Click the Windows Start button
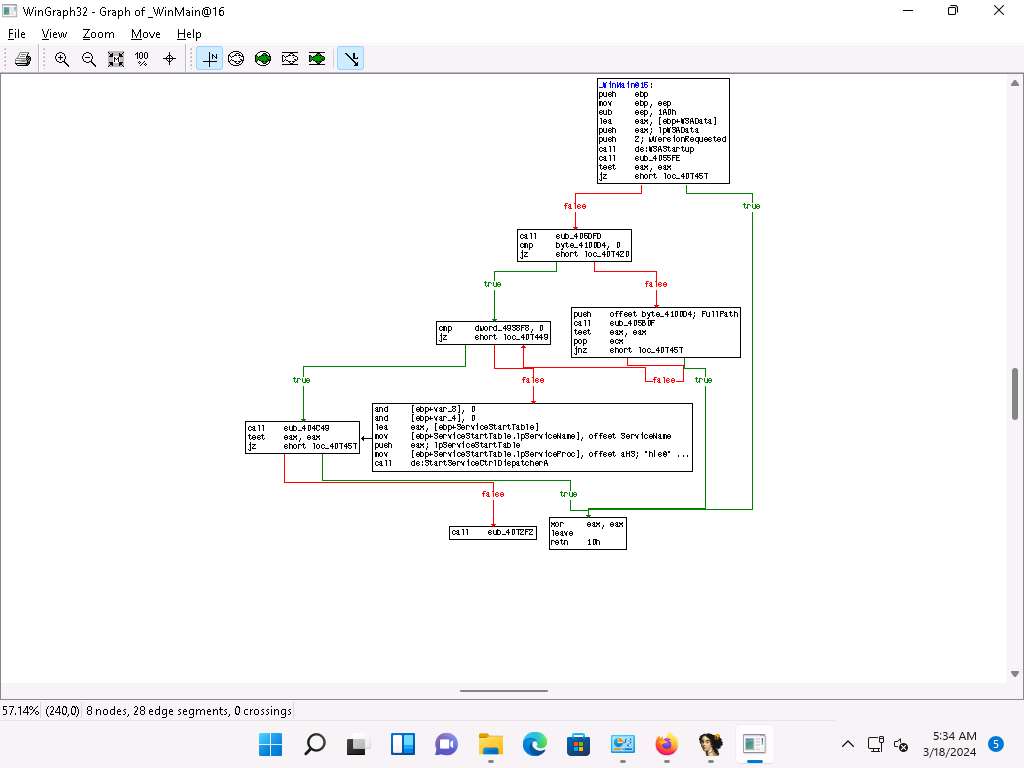This screenshot has height=768, width=1024. click(270, 744)
